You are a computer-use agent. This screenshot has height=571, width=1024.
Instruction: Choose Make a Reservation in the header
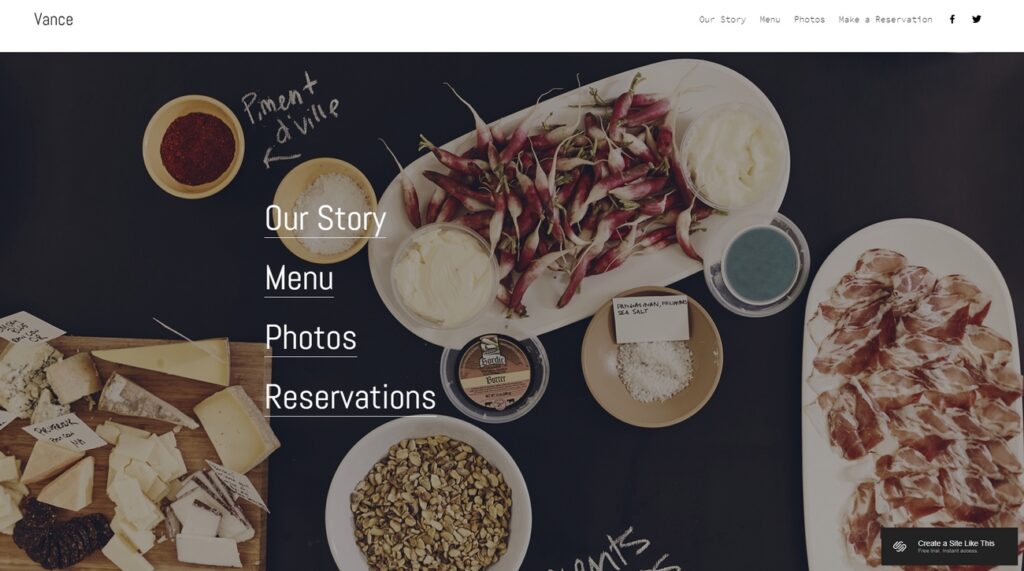point(886,20)
